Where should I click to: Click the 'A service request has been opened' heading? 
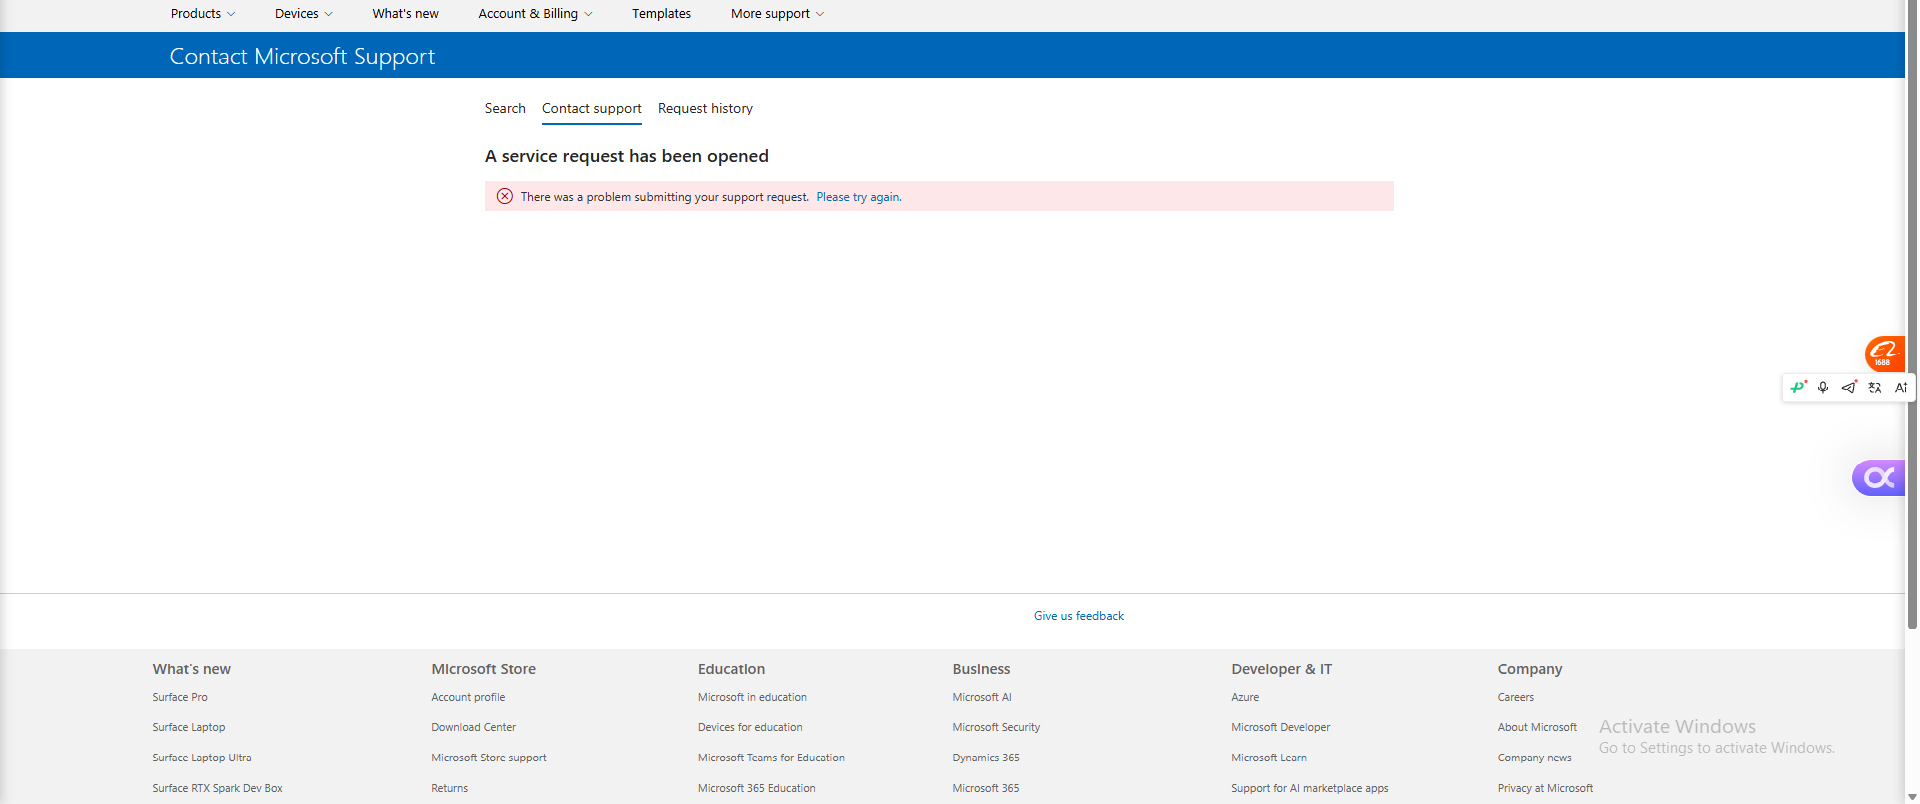[x=627, y=156]
